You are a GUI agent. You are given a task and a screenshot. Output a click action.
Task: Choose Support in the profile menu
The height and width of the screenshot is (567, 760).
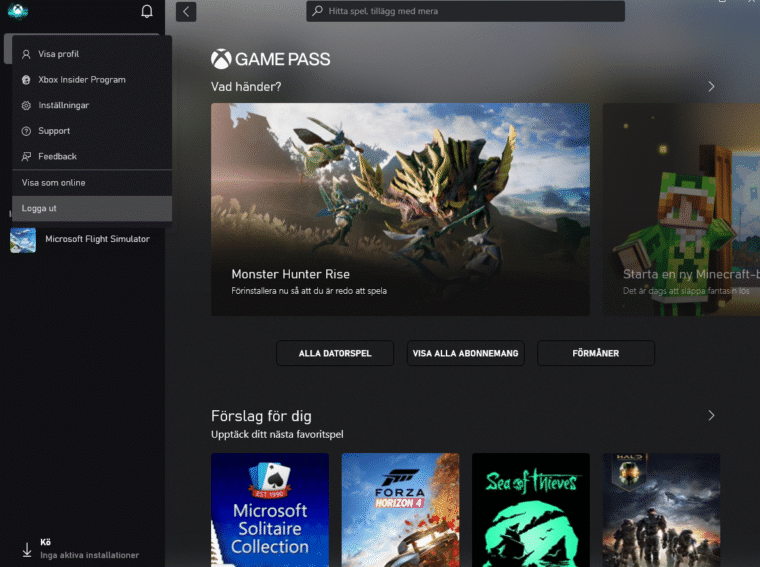(92, 131)
